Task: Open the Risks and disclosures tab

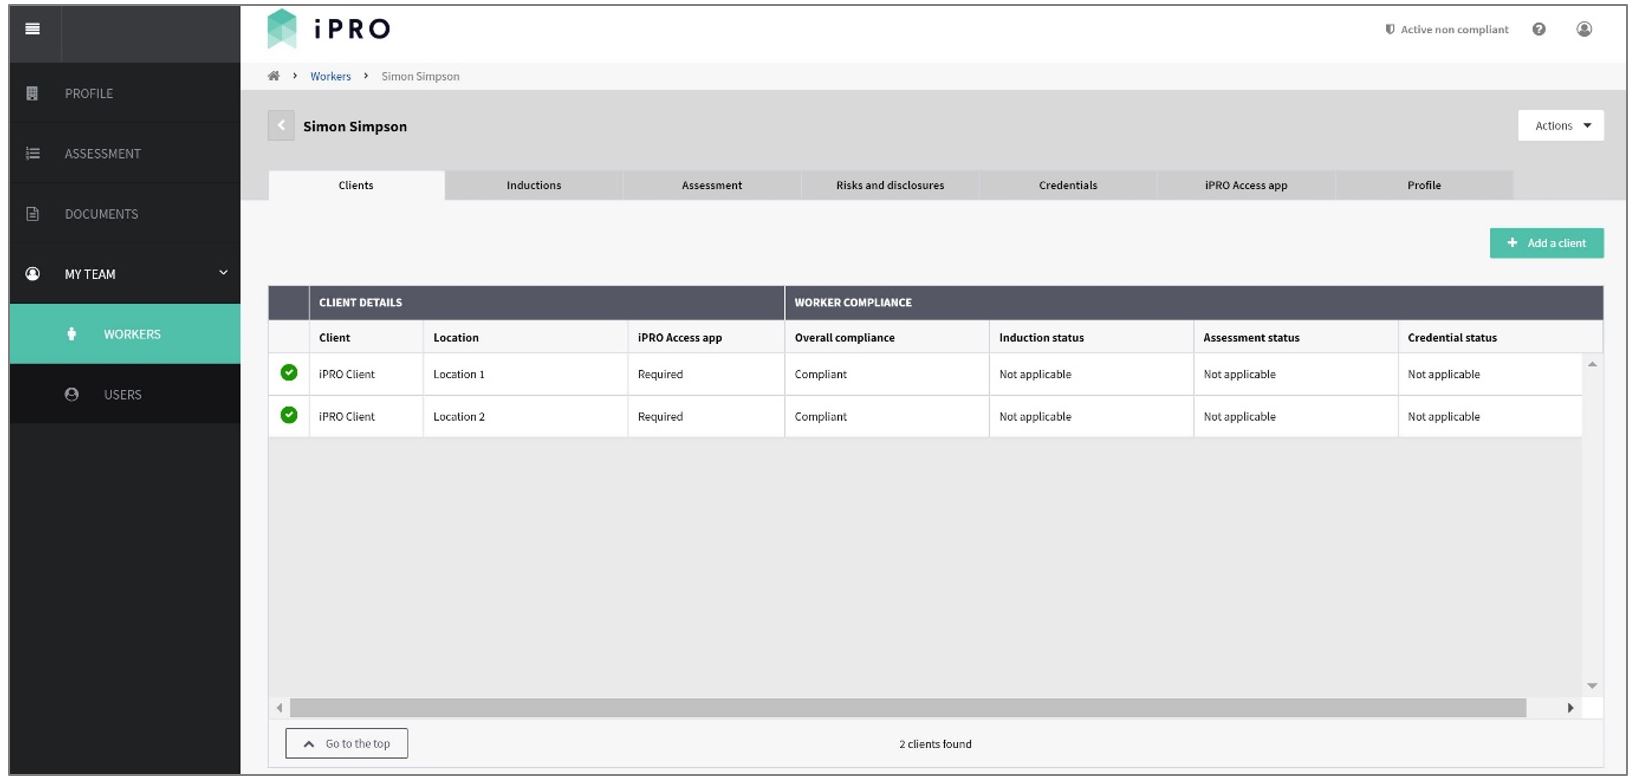Action: click(890, 185)
